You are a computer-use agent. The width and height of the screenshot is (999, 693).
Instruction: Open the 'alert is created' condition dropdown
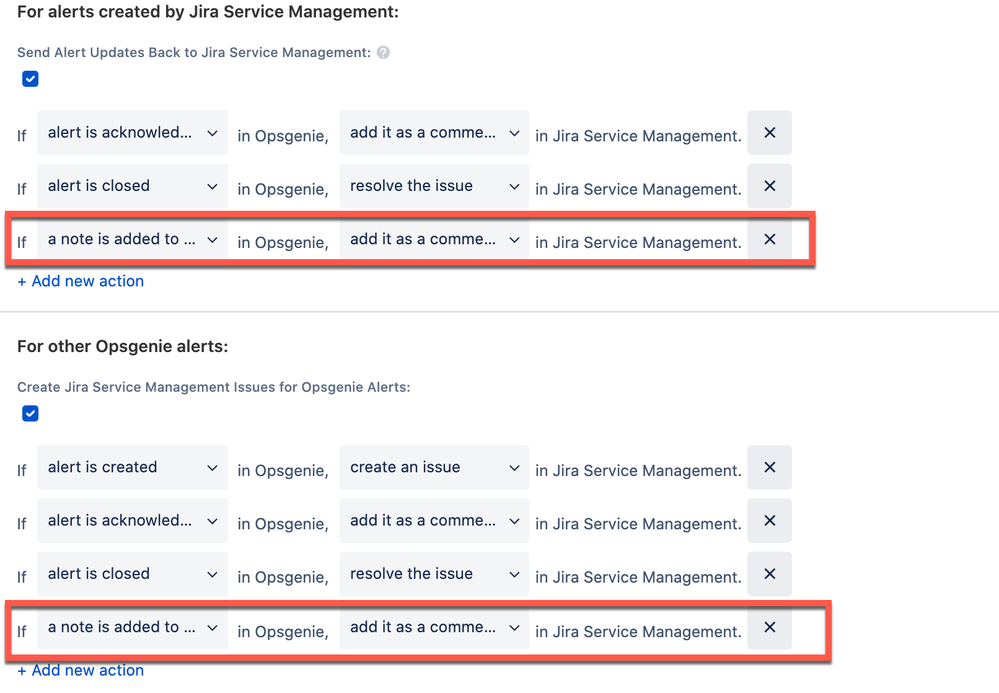133,468
